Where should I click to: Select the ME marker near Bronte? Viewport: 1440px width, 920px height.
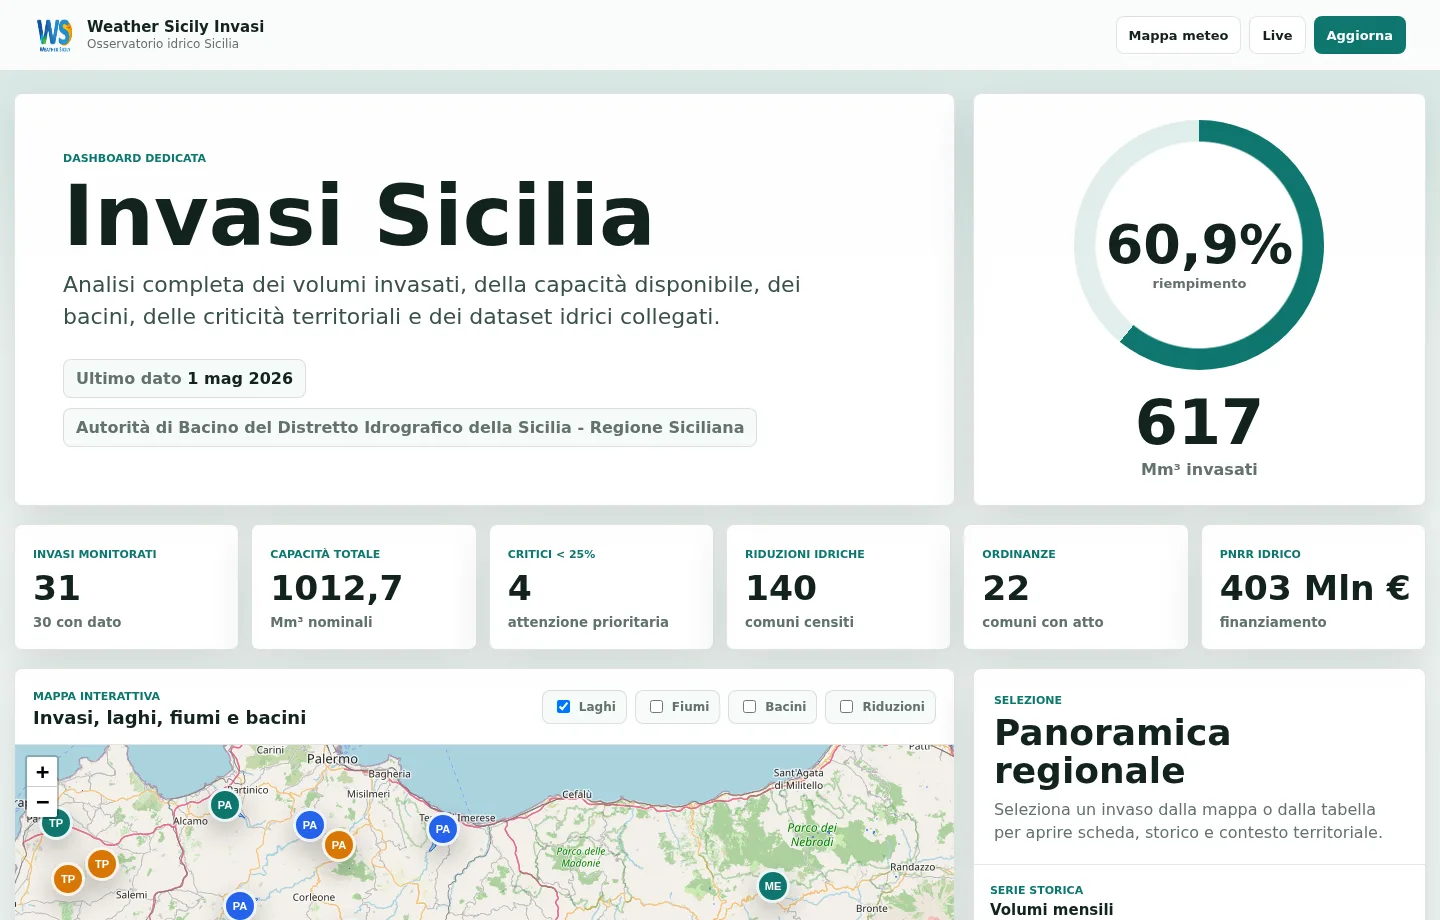(x=773, y=886)
